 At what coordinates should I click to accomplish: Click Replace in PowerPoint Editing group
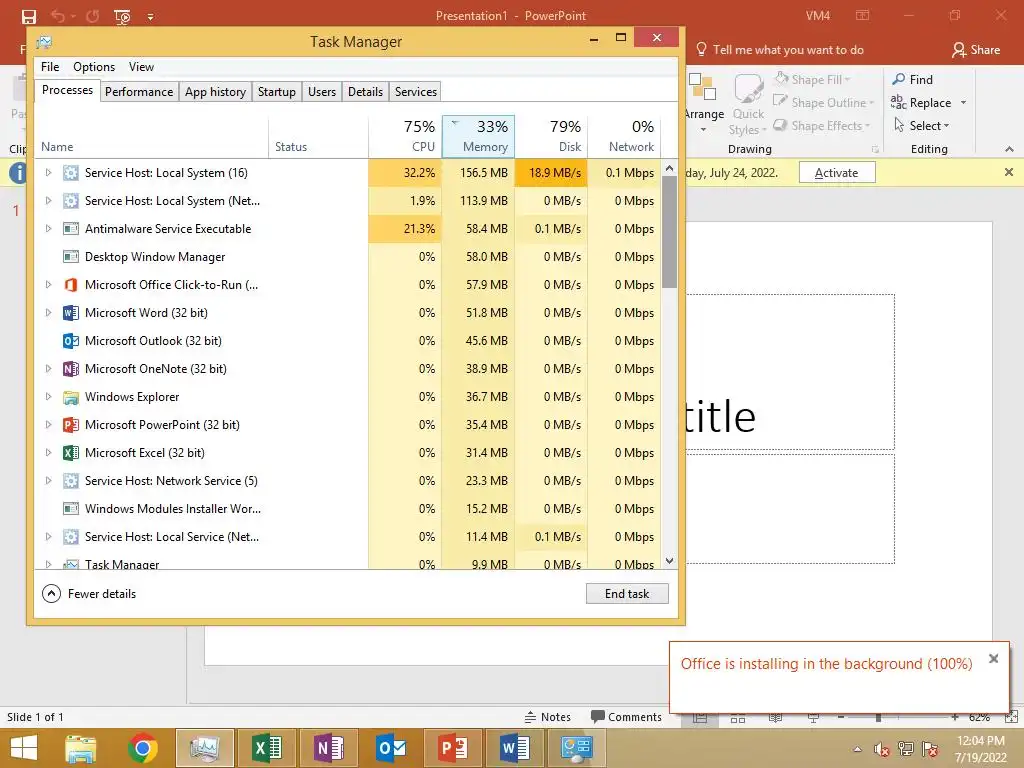928,103
